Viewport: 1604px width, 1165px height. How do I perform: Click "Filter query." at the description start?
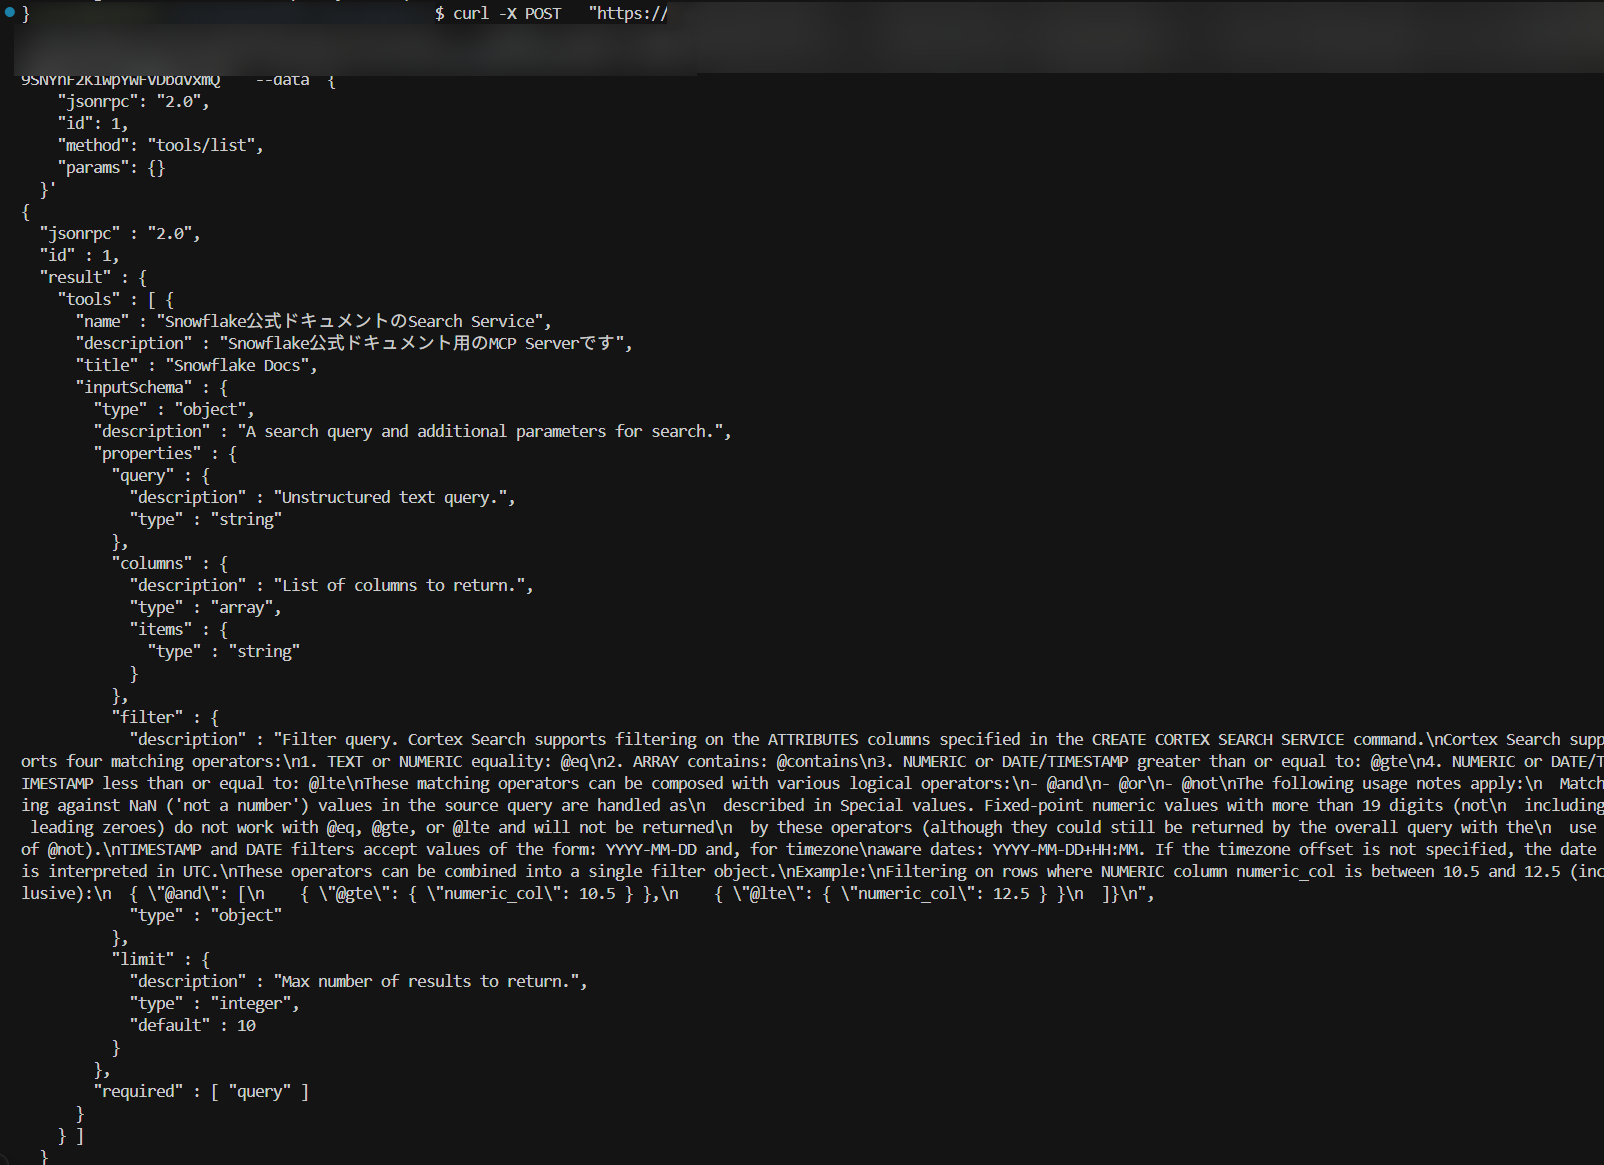pyautogui.click(x=340, y=740)
